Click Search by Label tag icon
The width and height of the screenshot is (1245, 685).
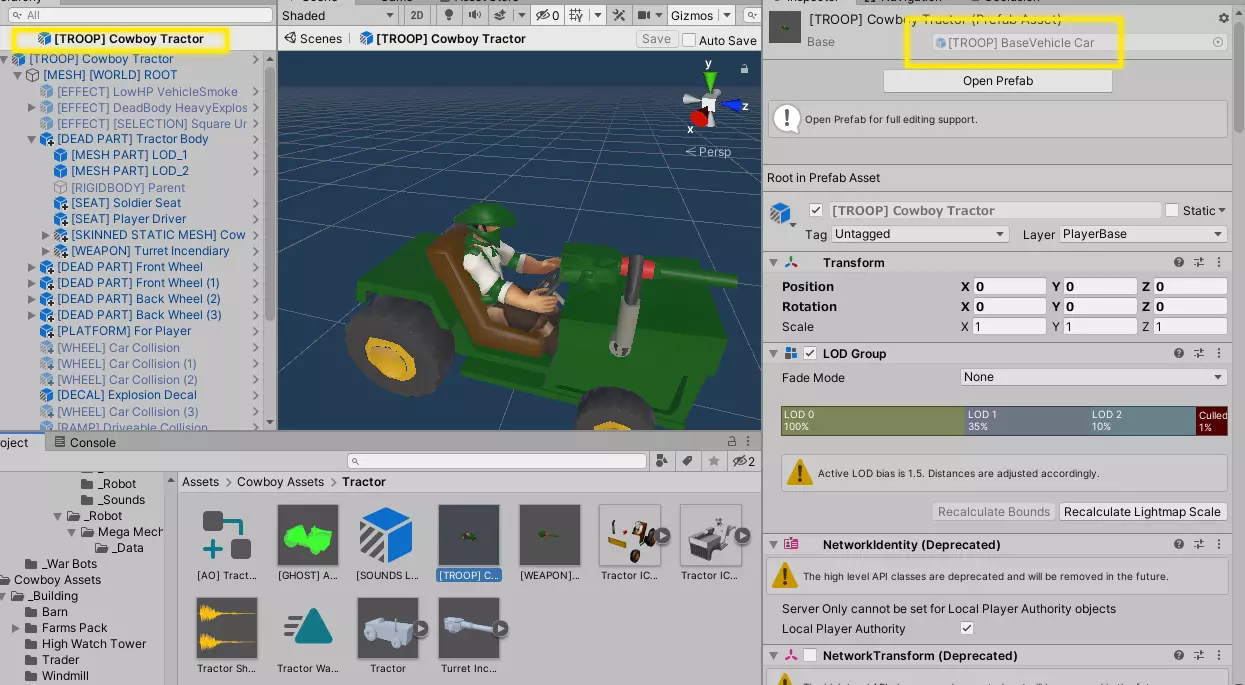point(687,461)
